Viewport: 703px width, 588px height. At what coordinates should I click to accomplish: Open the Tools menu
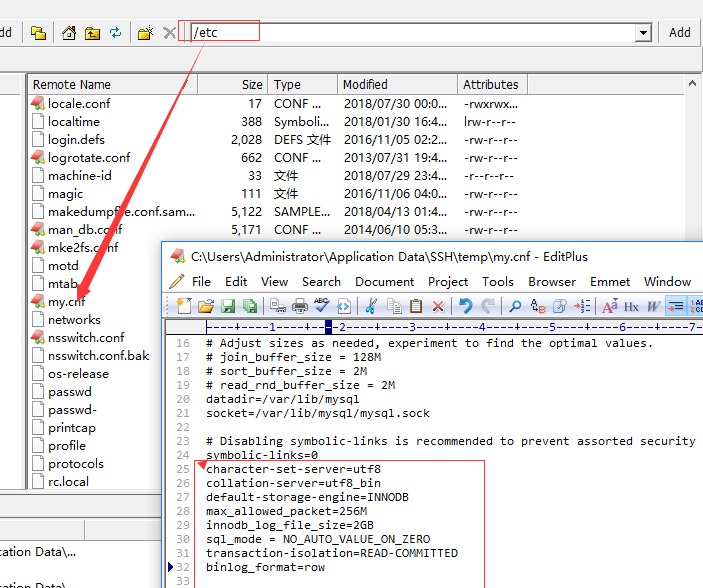click(498, 282)
